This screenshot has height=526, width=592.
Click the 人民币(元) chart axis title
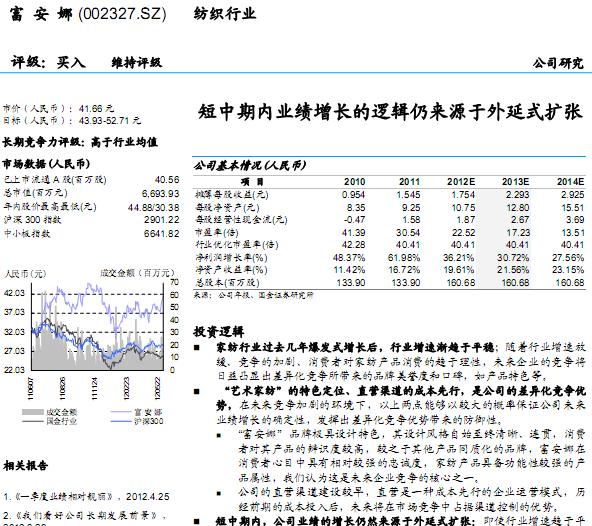pos(25,273)
